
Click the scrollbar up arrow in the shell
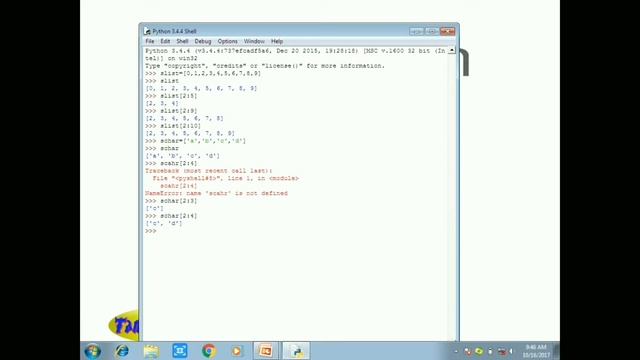tap(451, 51)
